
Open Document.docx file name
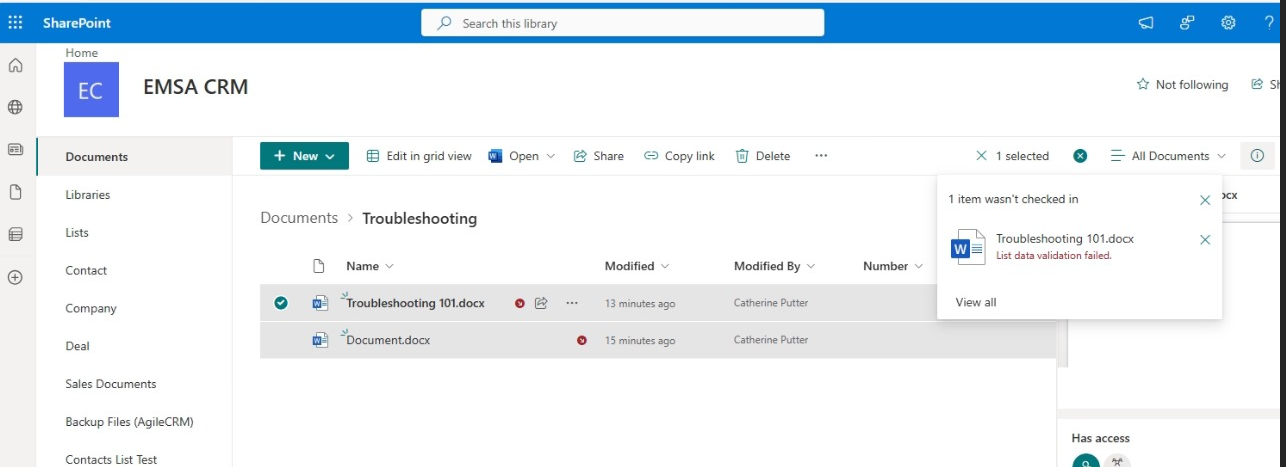[388, 340]
